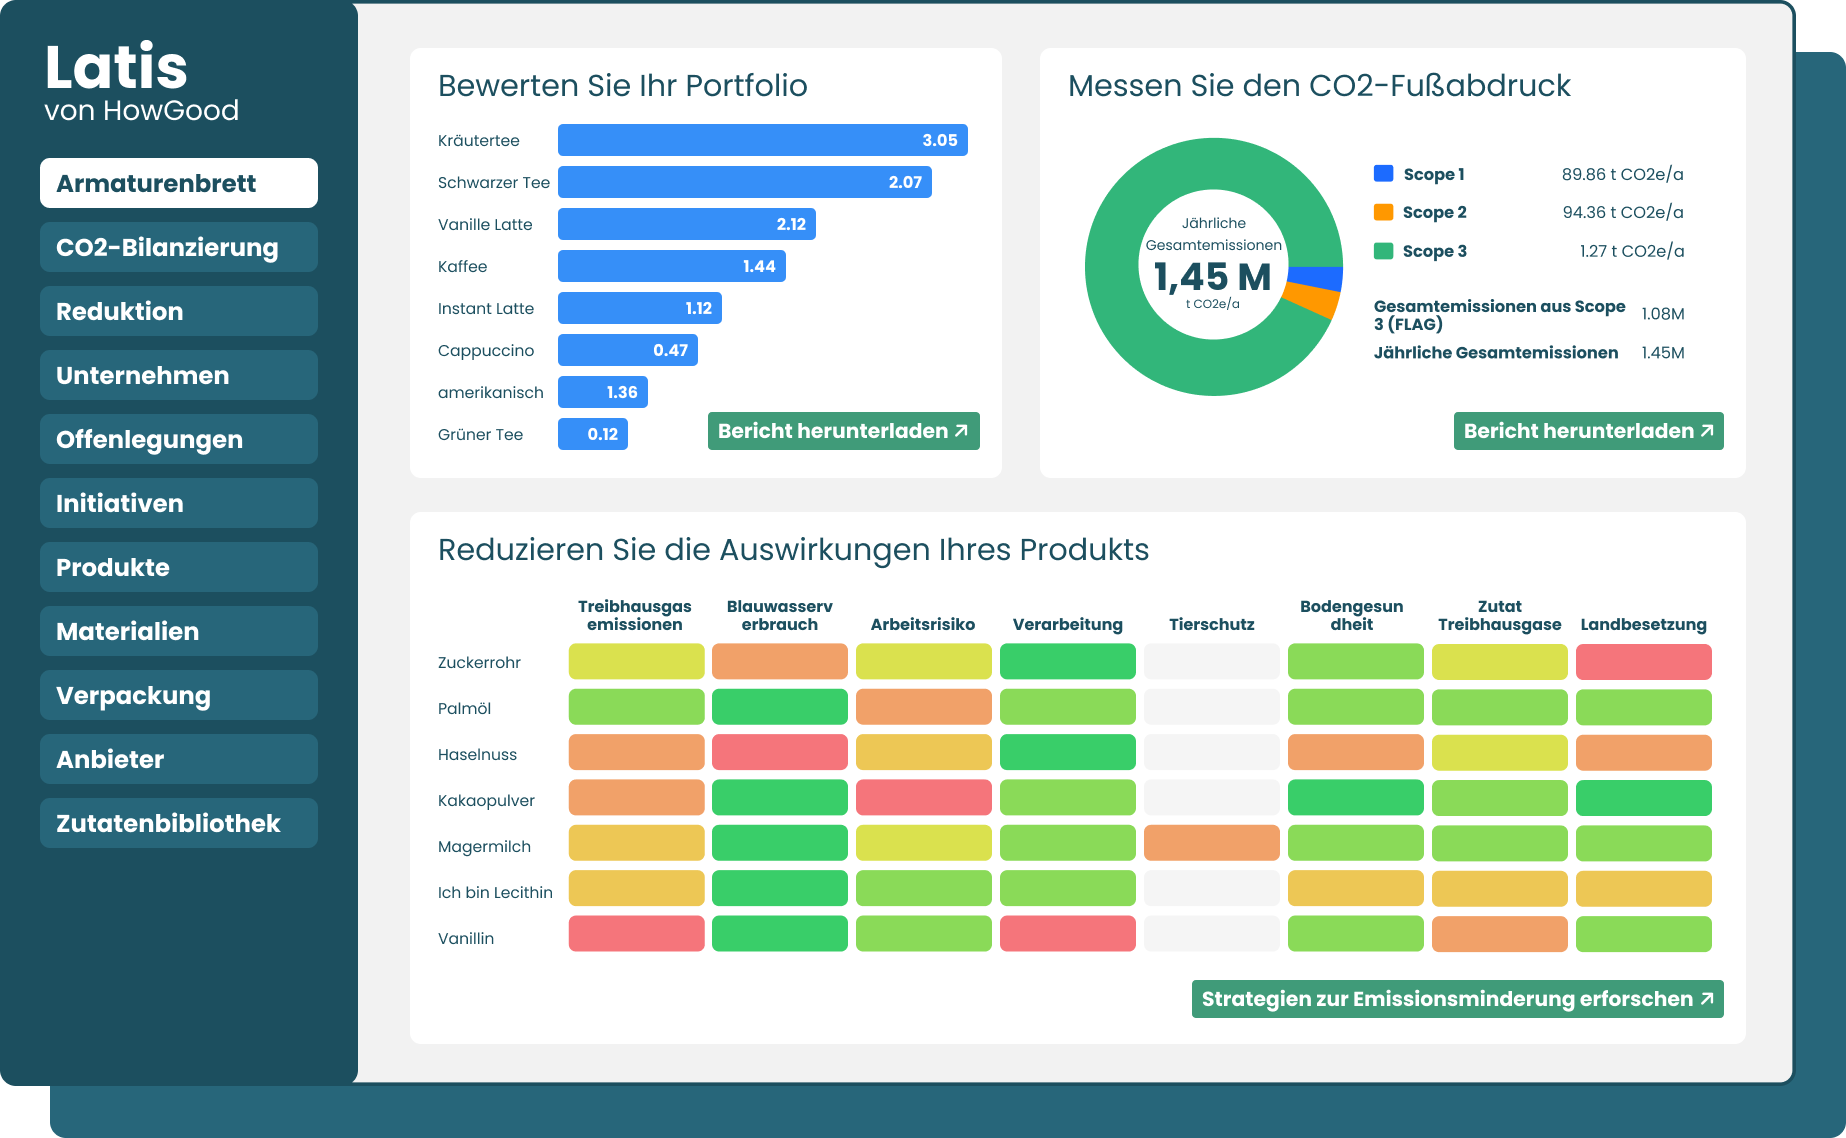1846x1138 pixels.
Task: Navigate to Produkte
Action: point(179,567)
